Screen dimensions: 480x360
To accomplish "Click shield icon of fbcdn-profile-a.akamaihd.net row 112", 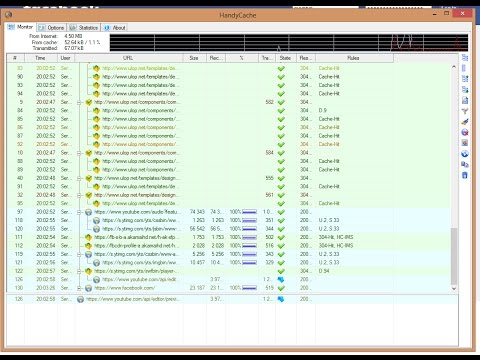I will point(88,246).
